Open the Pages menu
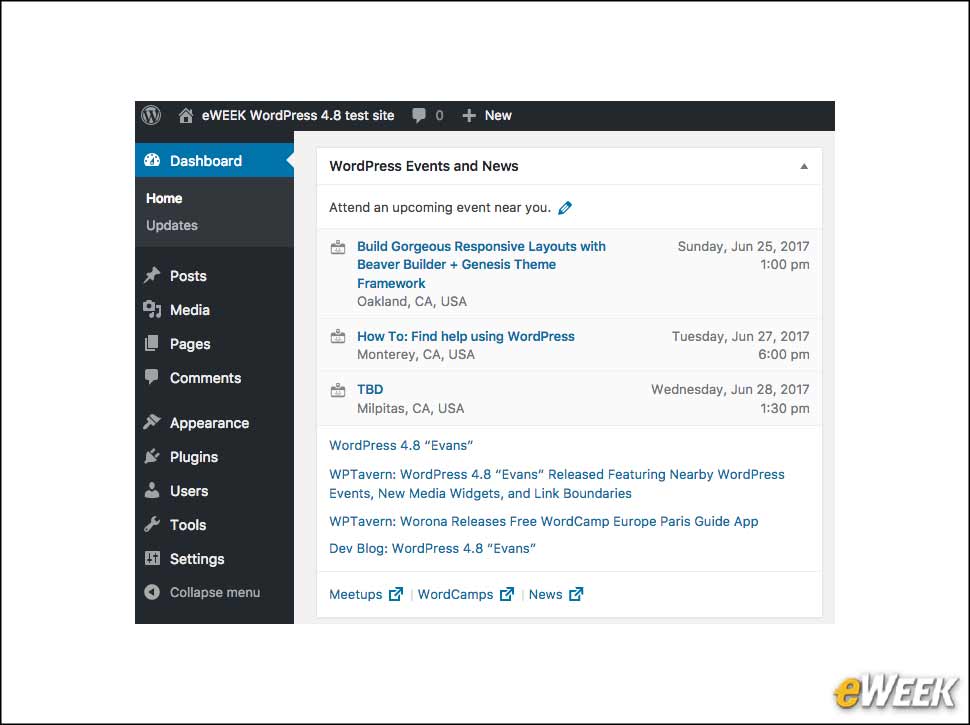 click(190, 344)
